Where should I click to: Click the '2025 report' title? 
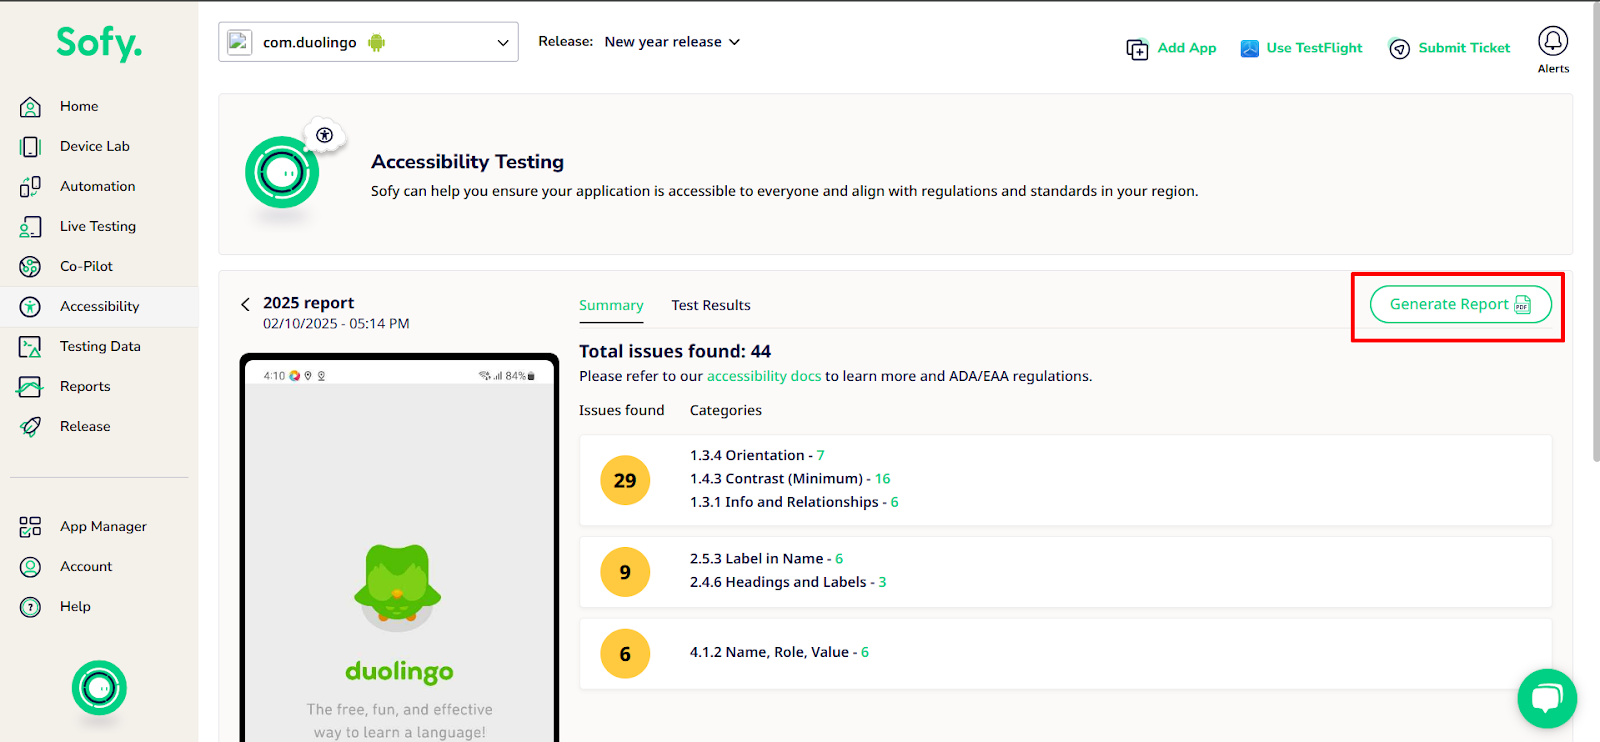pos(308,303)
